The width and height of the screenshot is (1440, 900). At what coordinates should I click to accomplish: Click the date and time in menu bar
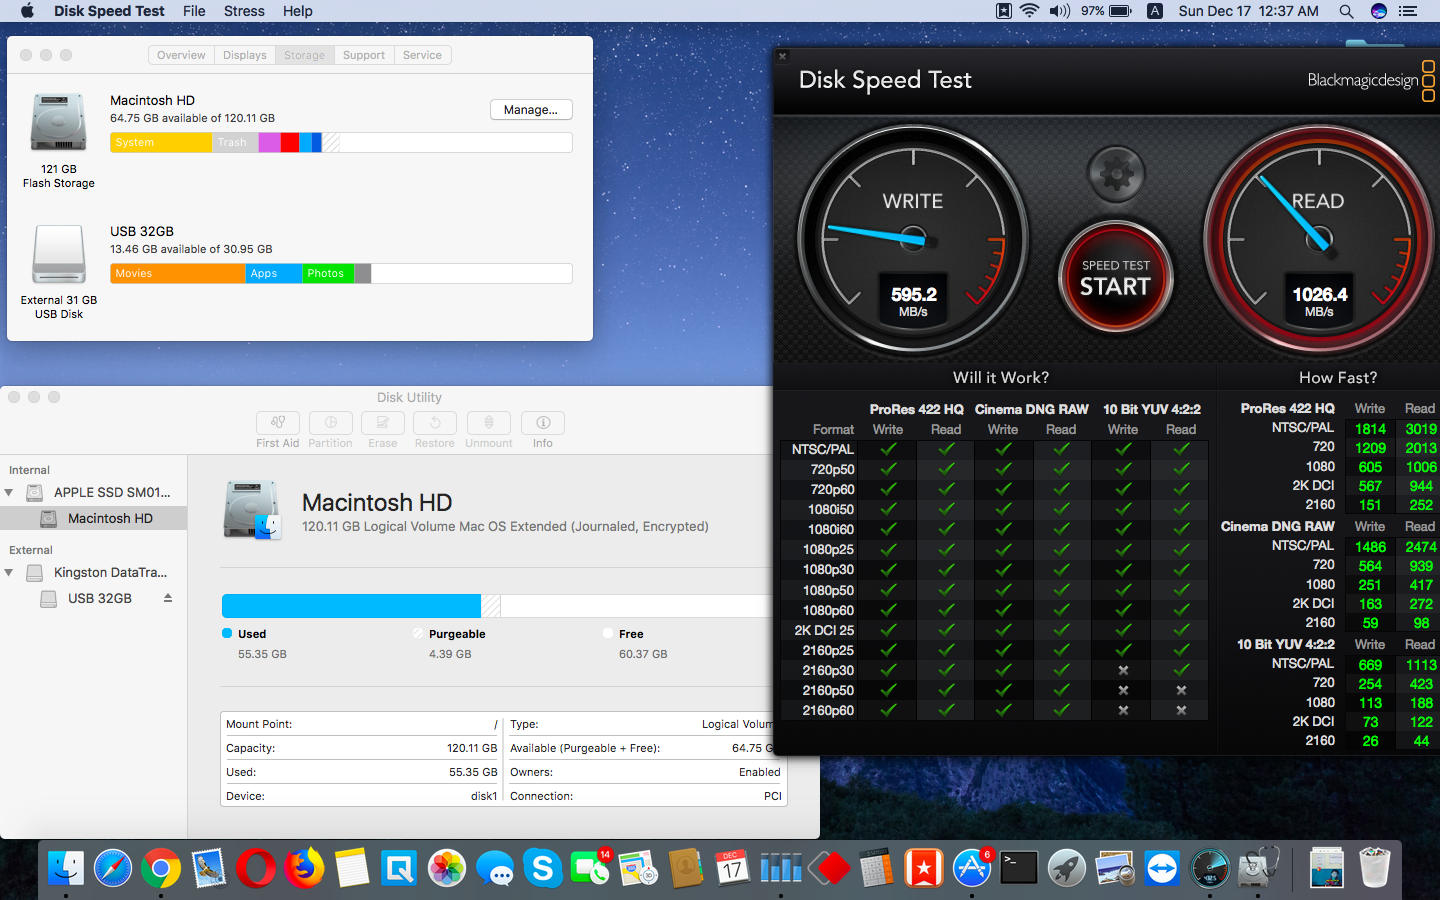pos(1248,11)
